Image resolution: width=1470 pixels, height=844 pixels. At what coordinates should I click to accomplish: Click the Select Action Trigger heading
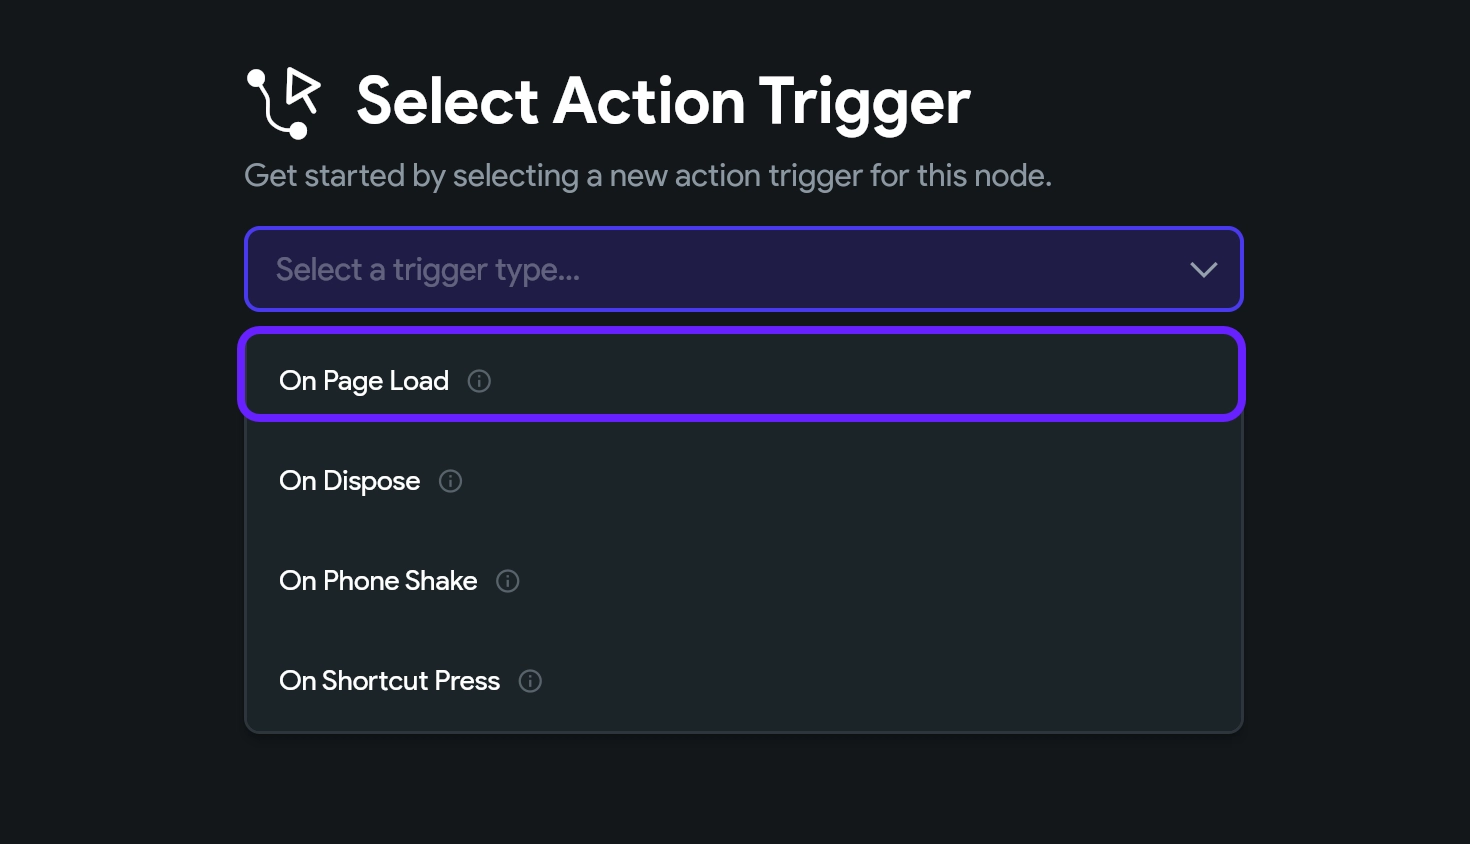pos(663,100)
